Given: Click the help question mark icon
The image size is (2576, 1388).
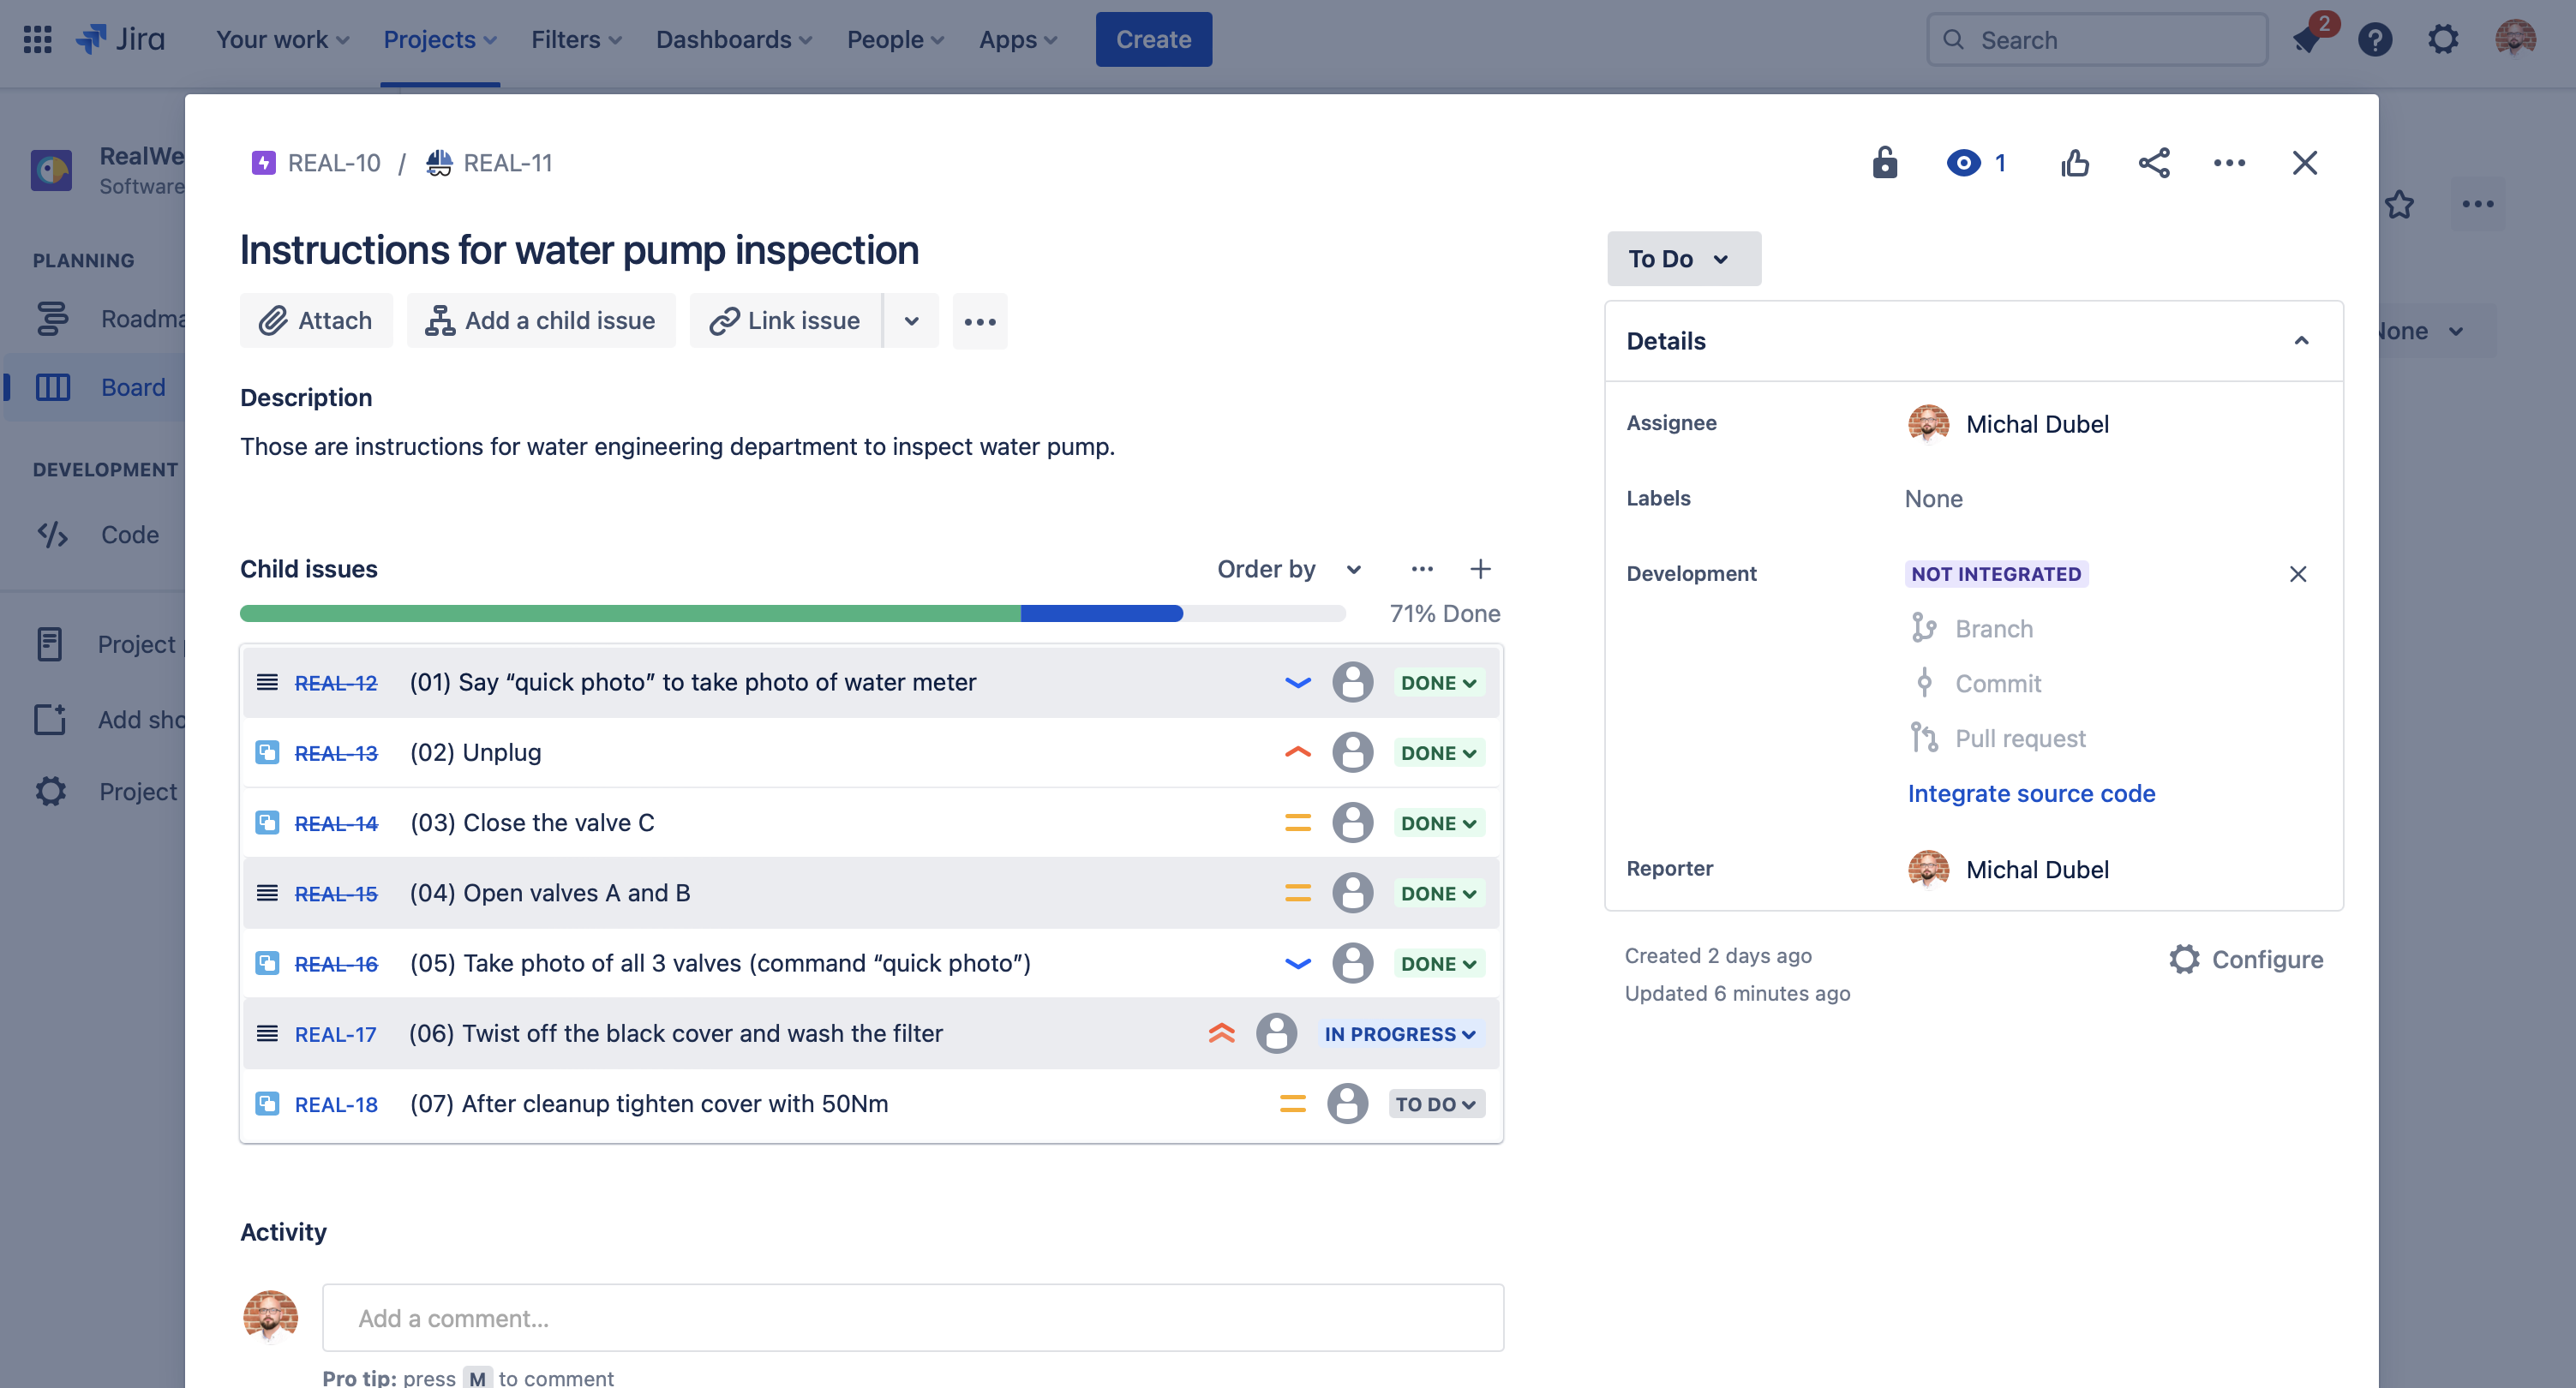Looking at the screenshot, I should tap(2375, 40).
